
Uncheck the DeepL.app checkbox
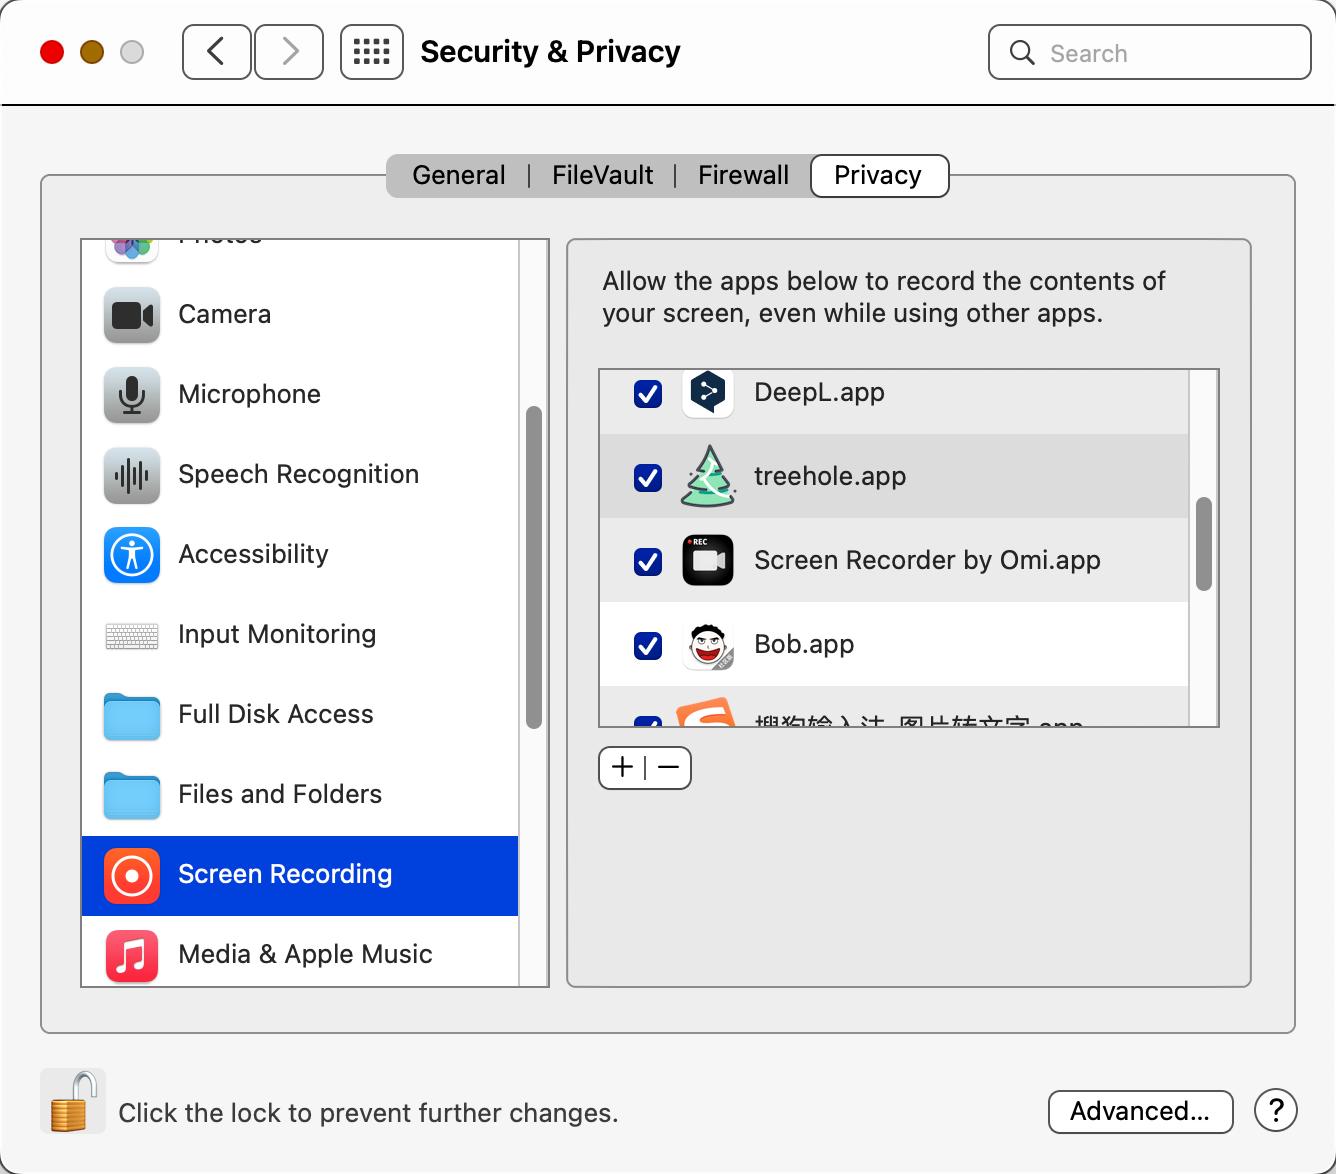click(648, 393)
